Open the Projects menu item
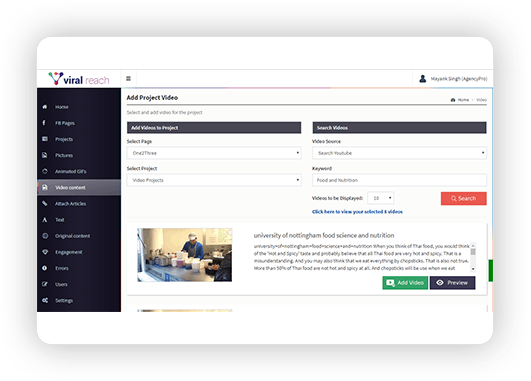 [x=79, y=139]
